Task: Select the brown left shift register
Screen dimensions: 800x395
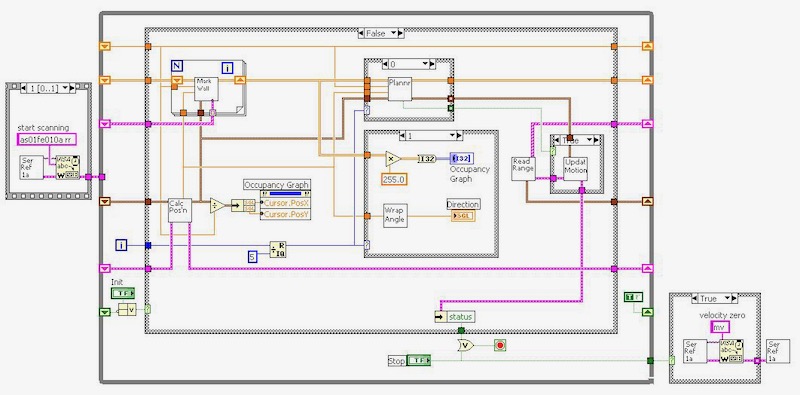Action: pyautogui.click(x=105, y=202)
